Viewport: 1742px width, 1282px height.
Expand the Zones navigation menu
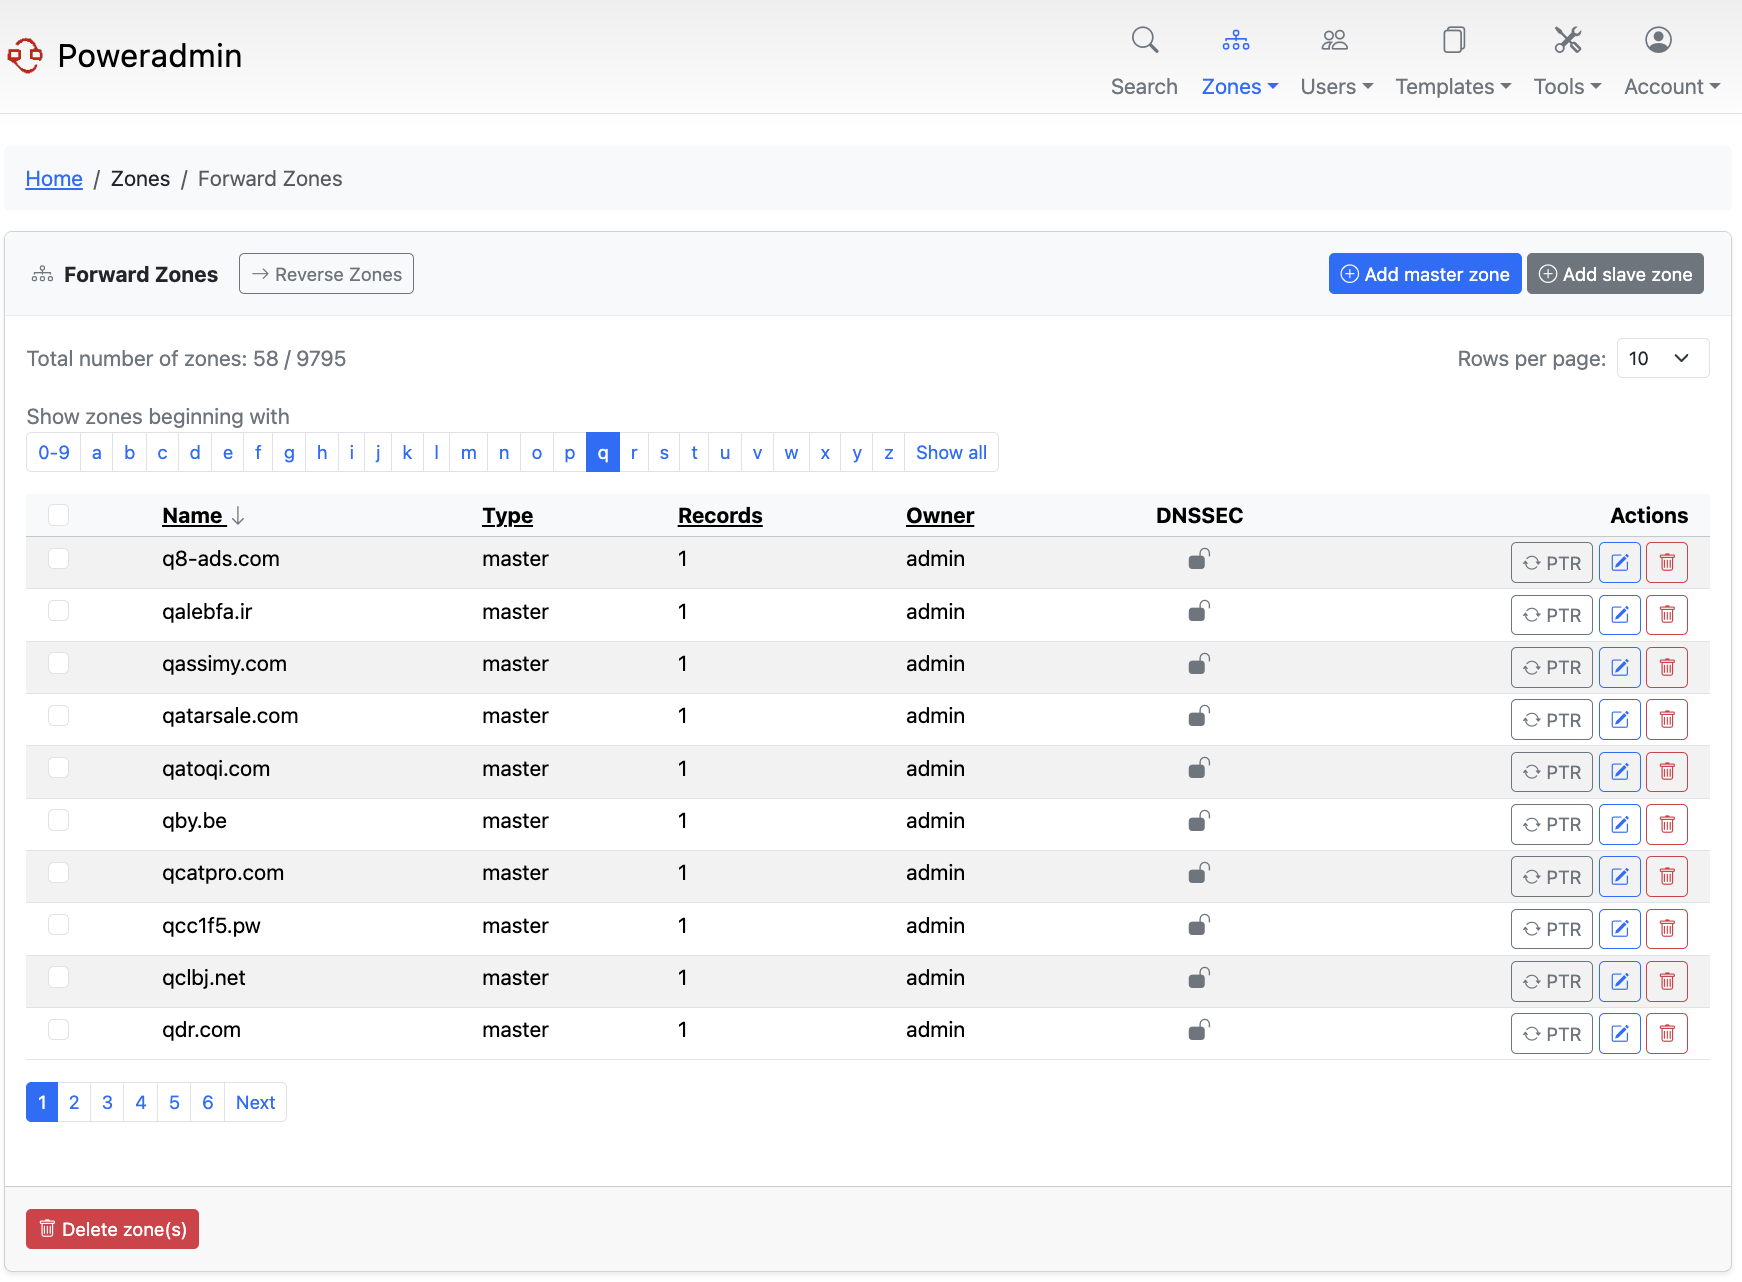coord(1239,87)
